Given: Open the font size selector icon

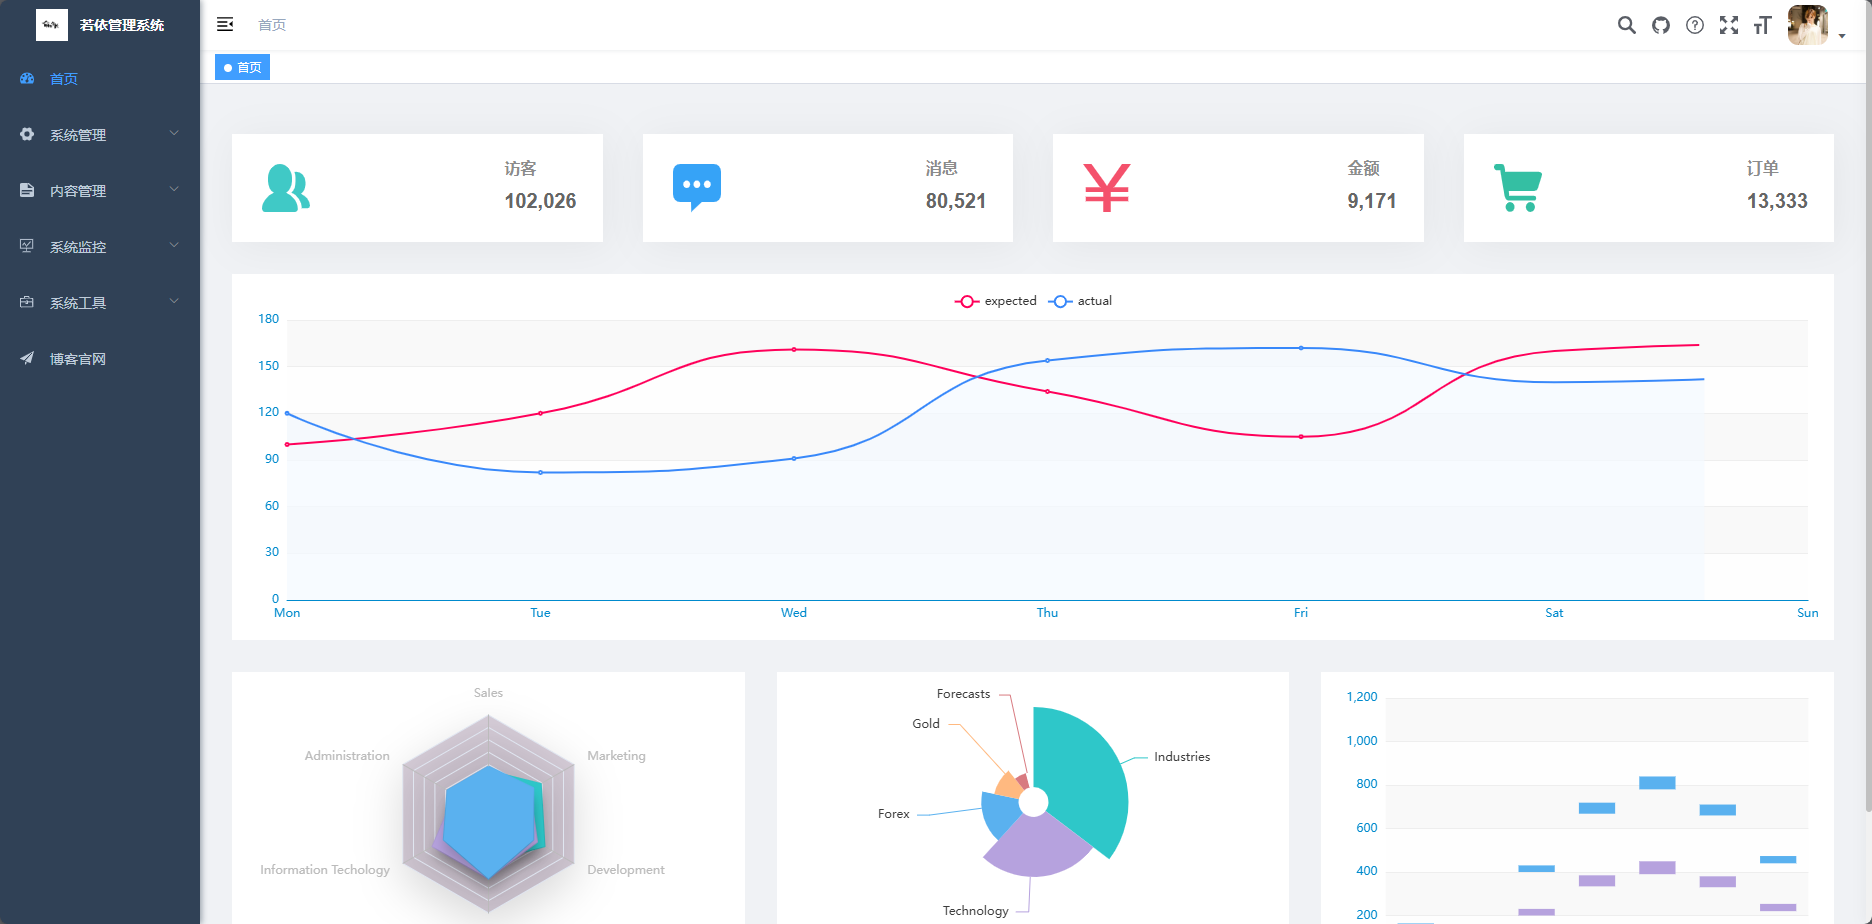Looking at the screenshot, I should click(1763, 25).
